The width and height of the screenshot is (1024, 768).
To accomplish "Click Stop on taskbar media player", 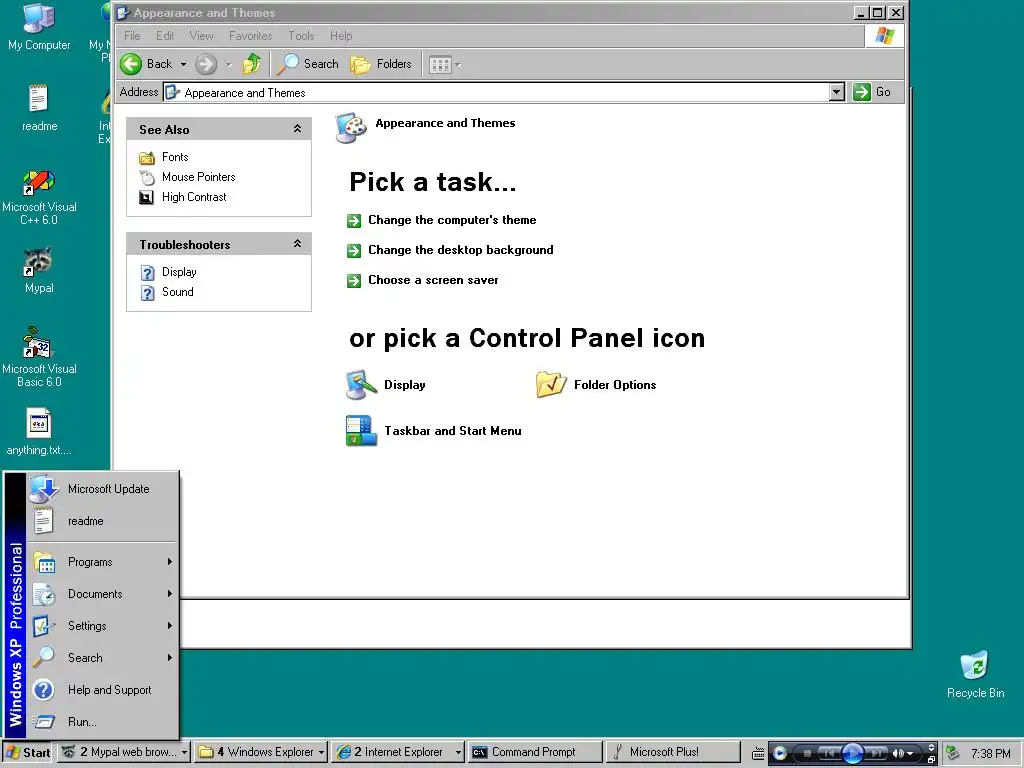I will (x=807, y=753).
